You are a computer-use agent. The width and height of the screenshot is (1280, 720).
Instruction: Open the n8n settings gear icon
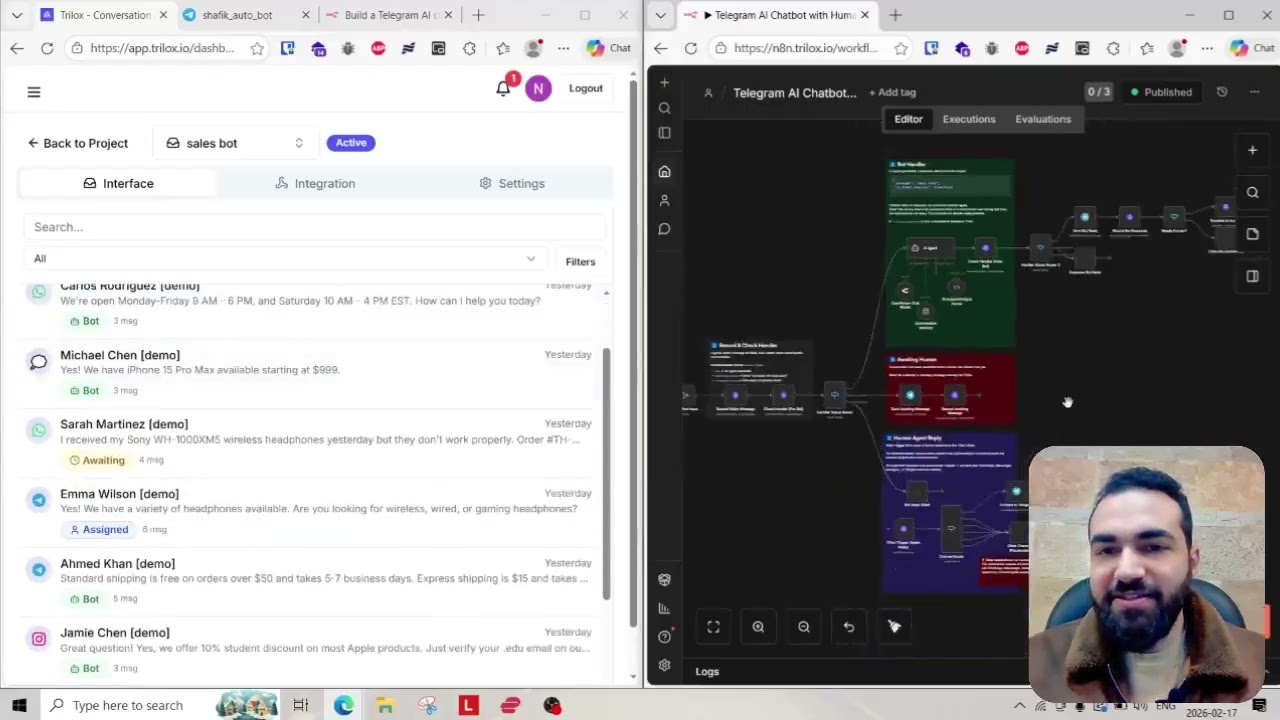click(x=664, y=665)
